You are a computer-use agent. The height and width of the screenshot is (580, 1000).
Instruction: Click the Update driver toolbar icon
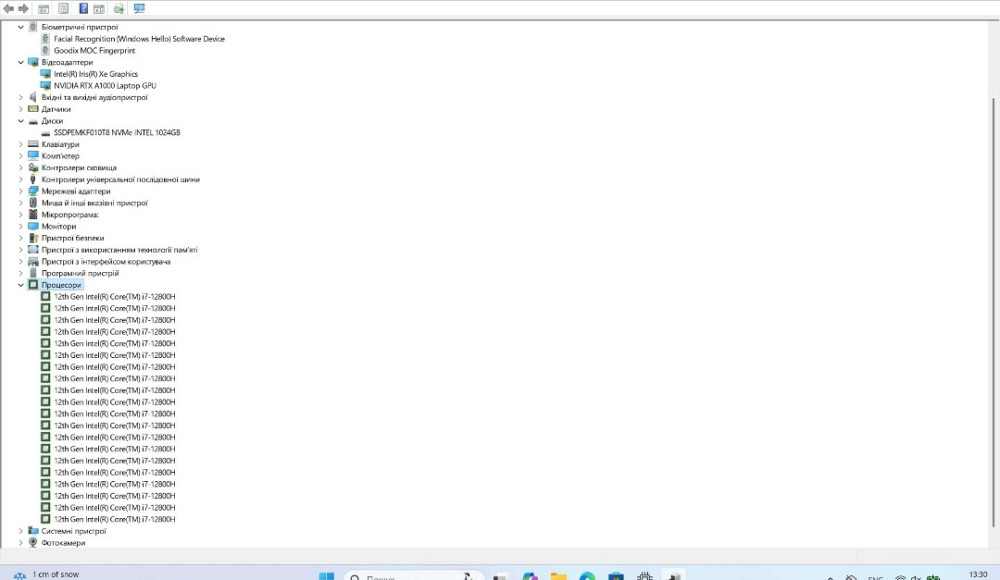pyautogui.click(x=119, y=8)
